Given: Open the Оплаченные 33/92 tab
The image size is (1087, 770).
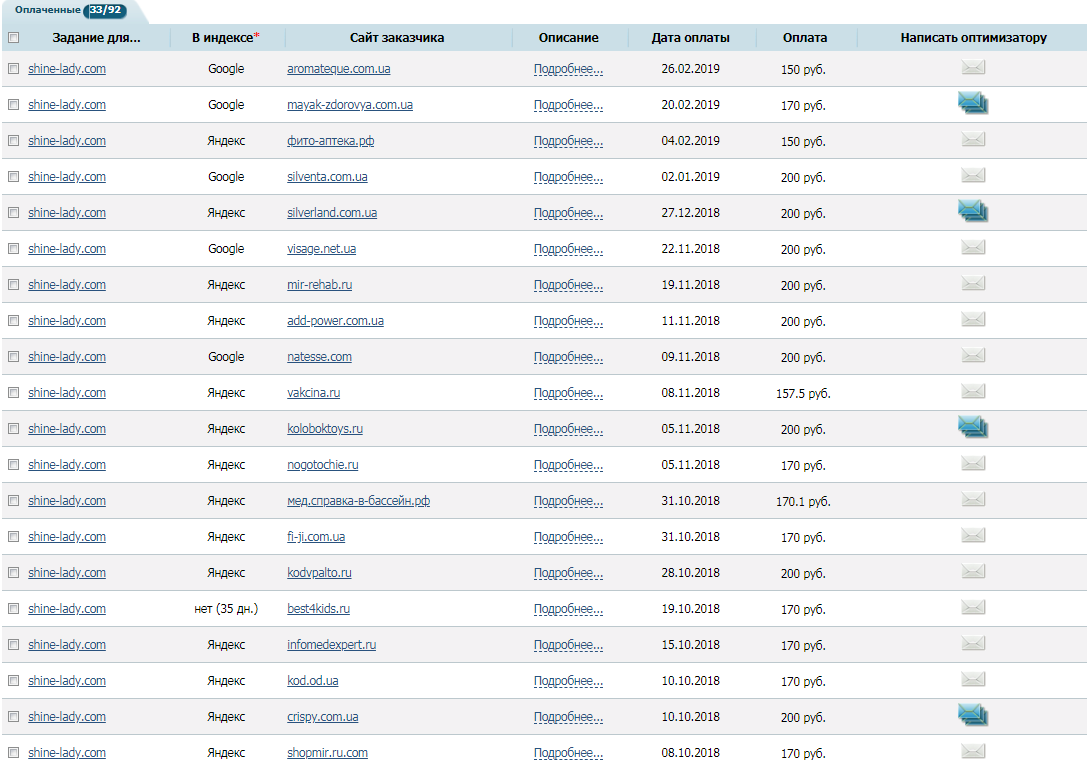Looking at the screenshot, I should click(70, 10).
